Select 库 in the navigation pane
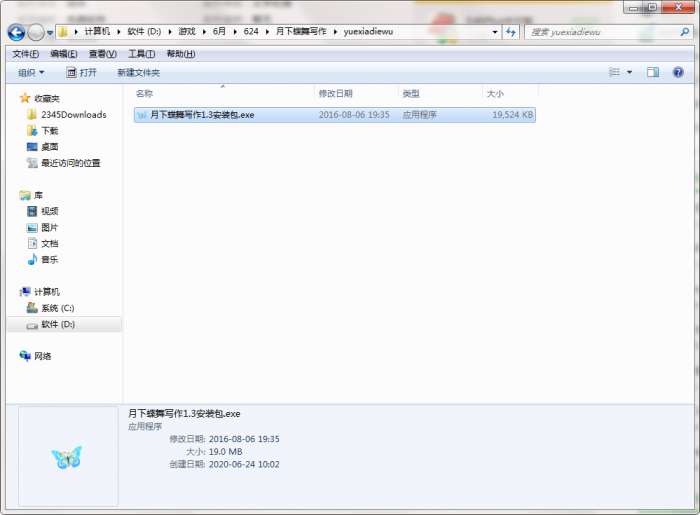Viewport: 700px width, 515px height. click(38, 195)
